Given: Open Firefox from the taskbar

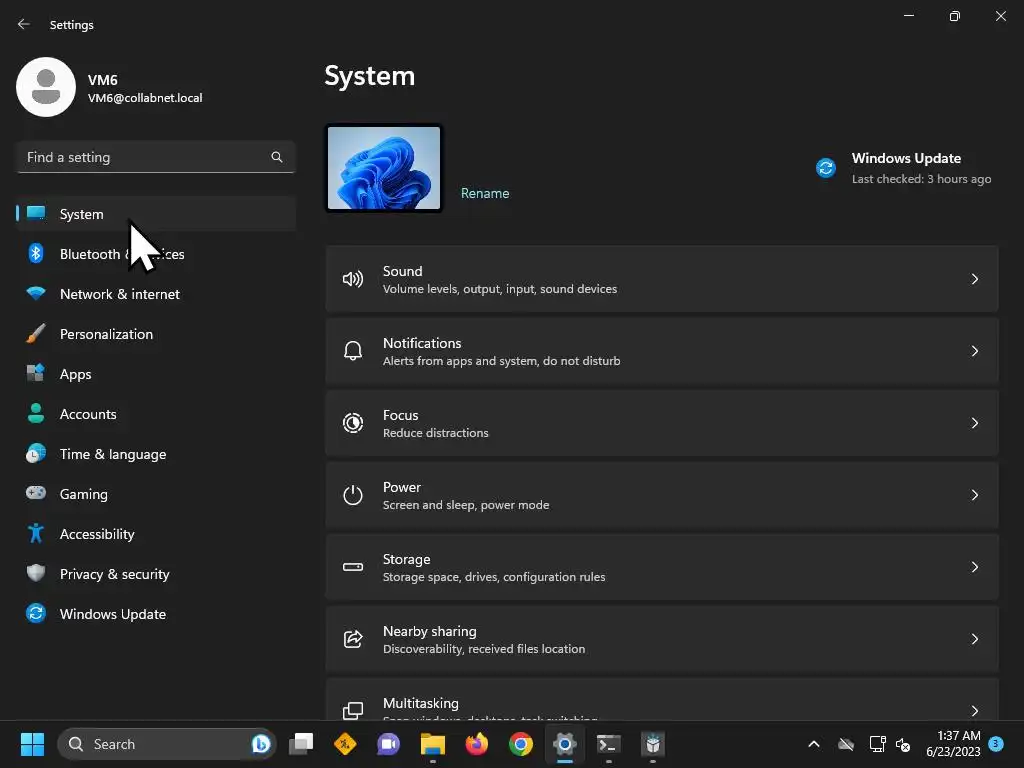Looking at the screenshot, I should (477, 744).
